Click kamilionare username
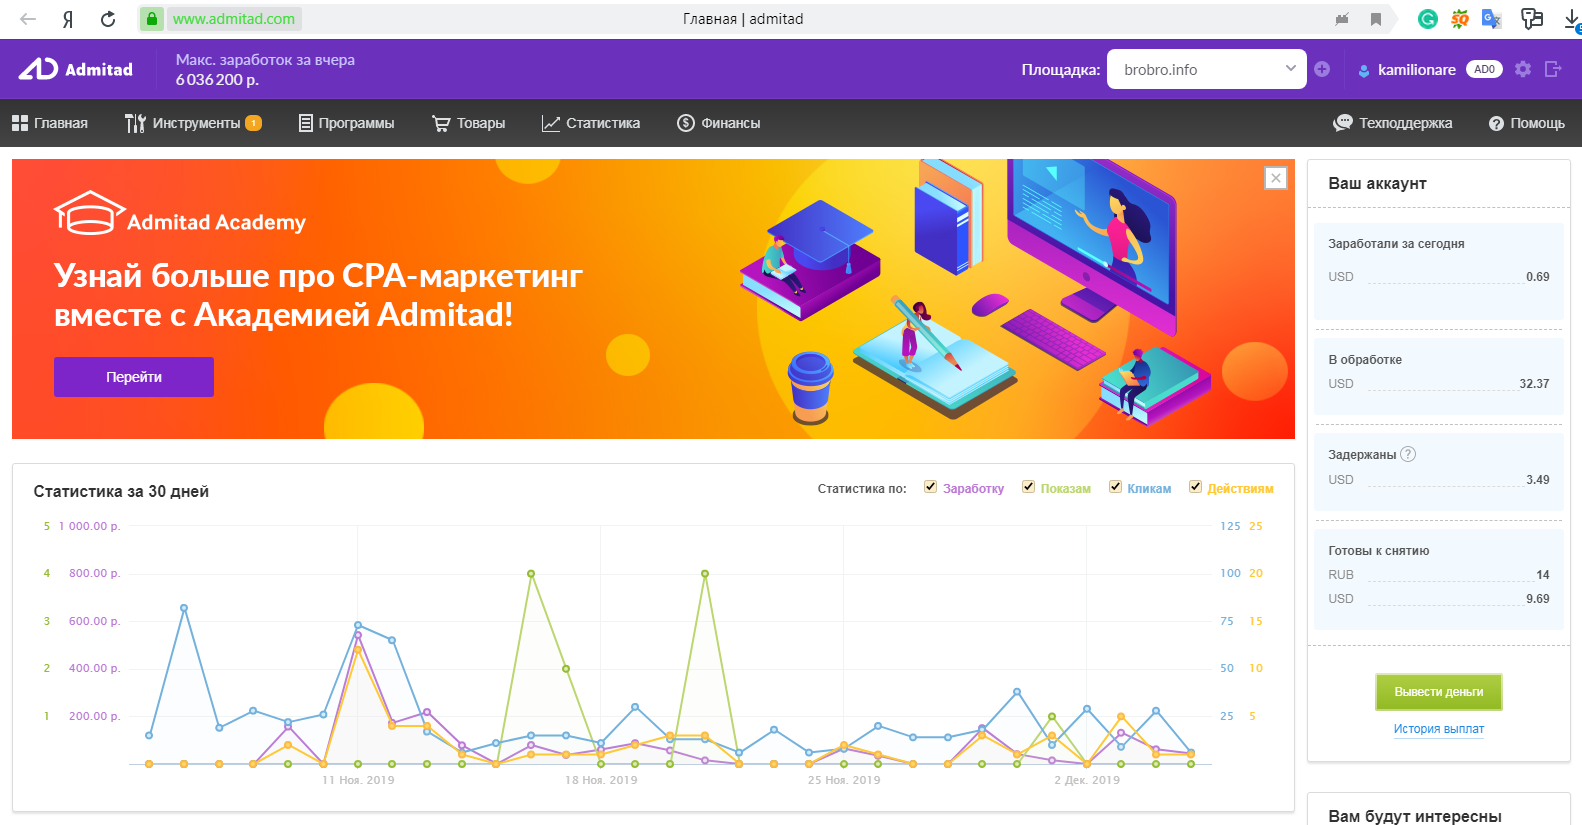 (1417, 70)
